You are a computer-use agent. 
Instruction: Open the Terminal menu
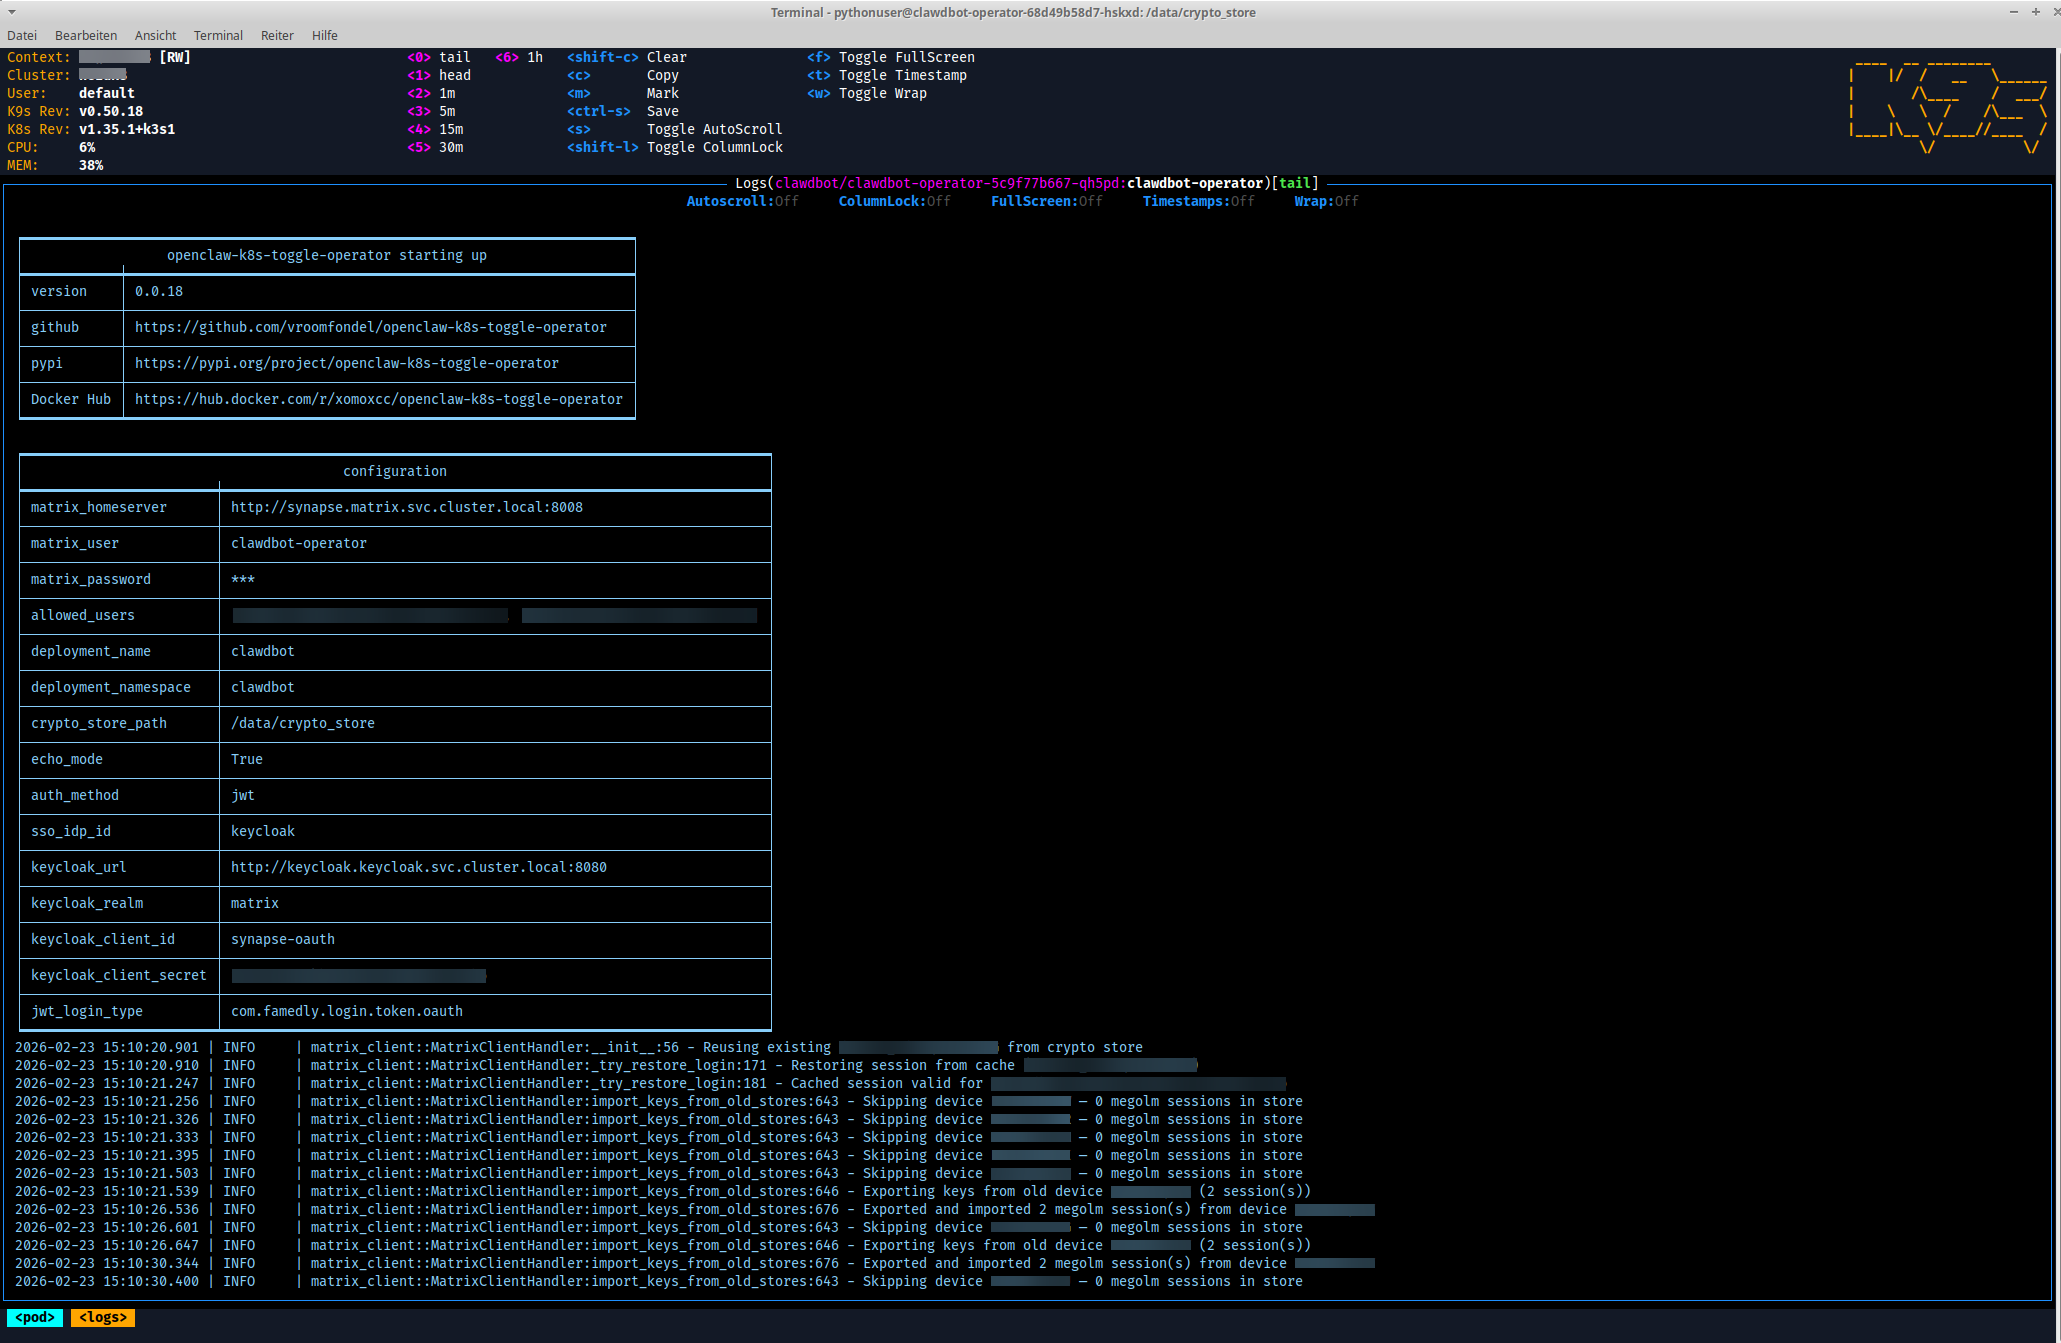click(x=218, y=35)
